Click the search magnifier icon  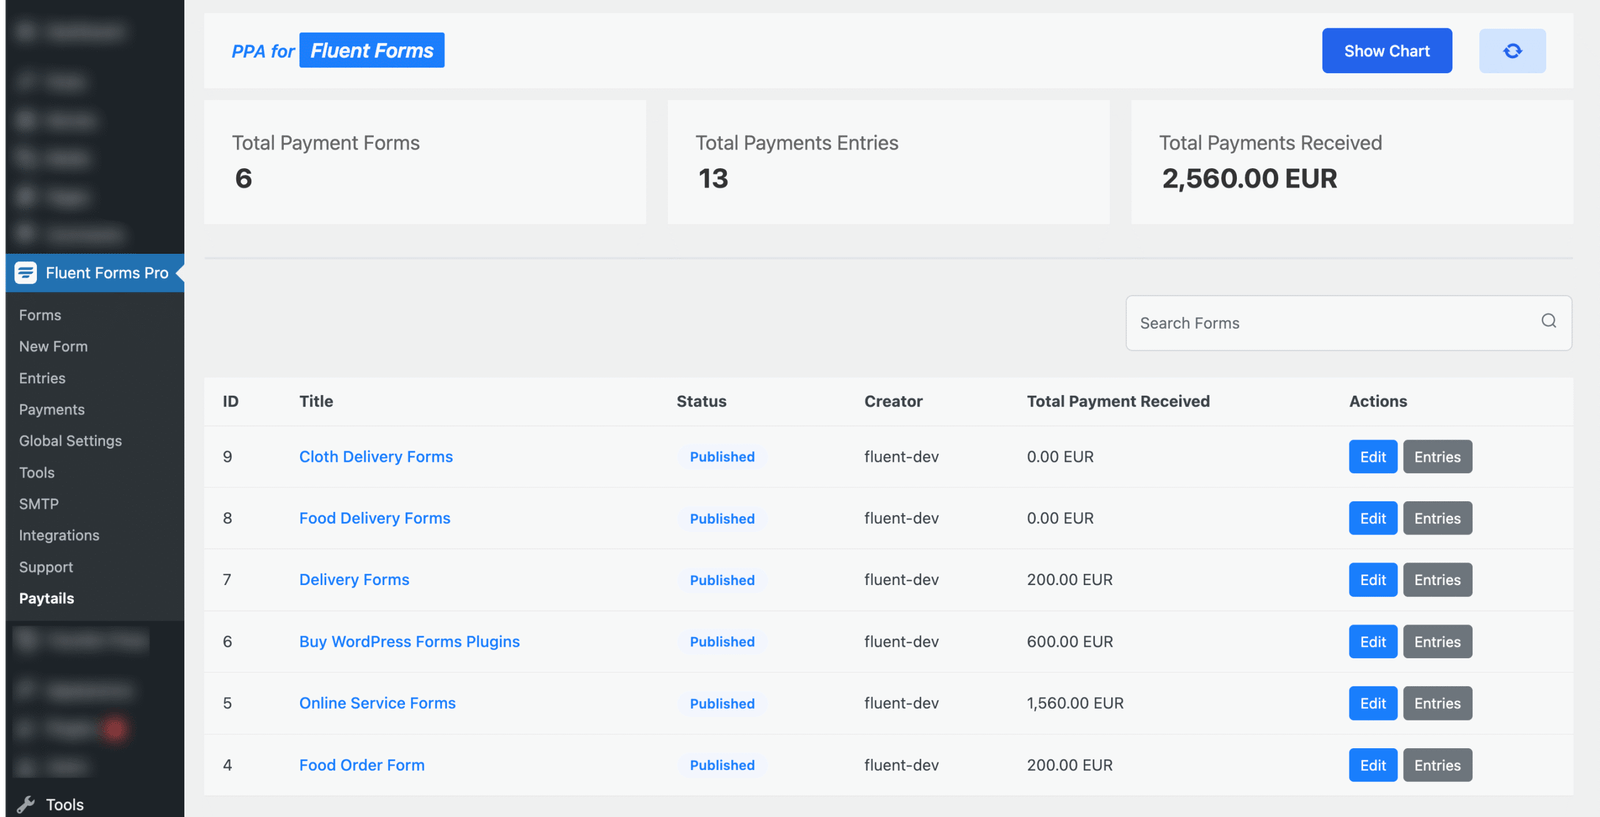(x=1548, y=321)
